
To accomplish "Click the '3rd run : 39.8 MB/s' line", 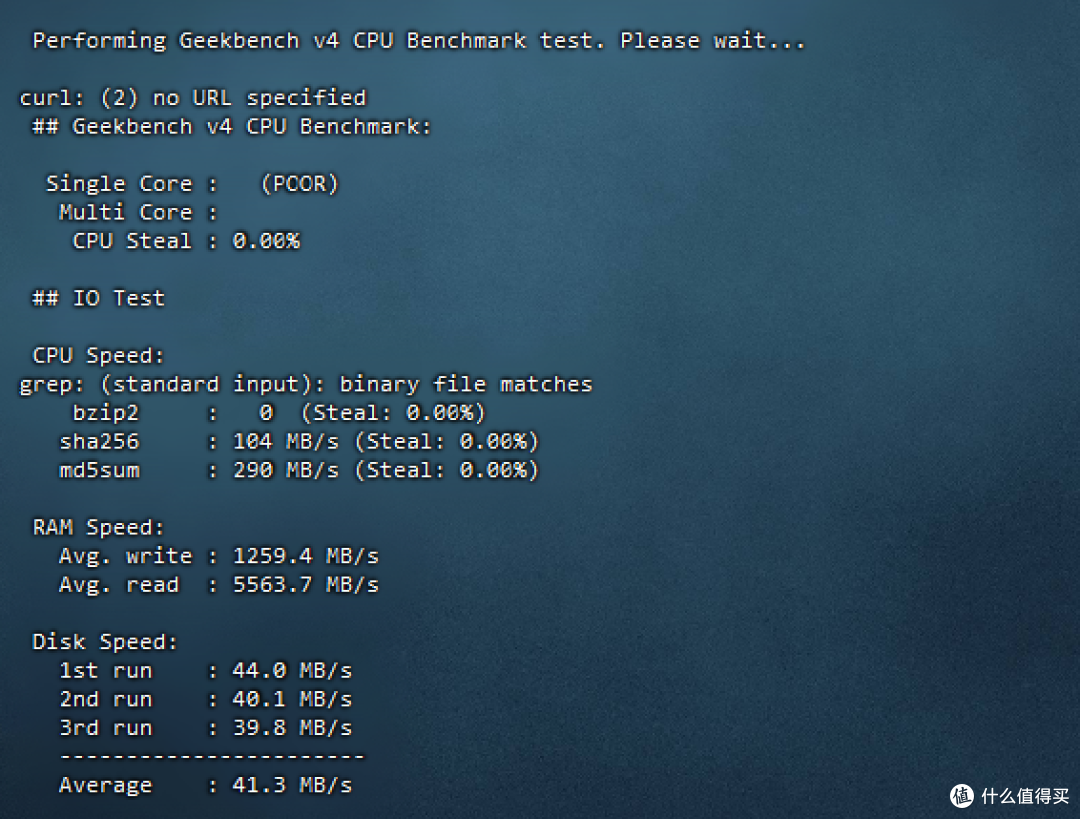I will (205, 728).
